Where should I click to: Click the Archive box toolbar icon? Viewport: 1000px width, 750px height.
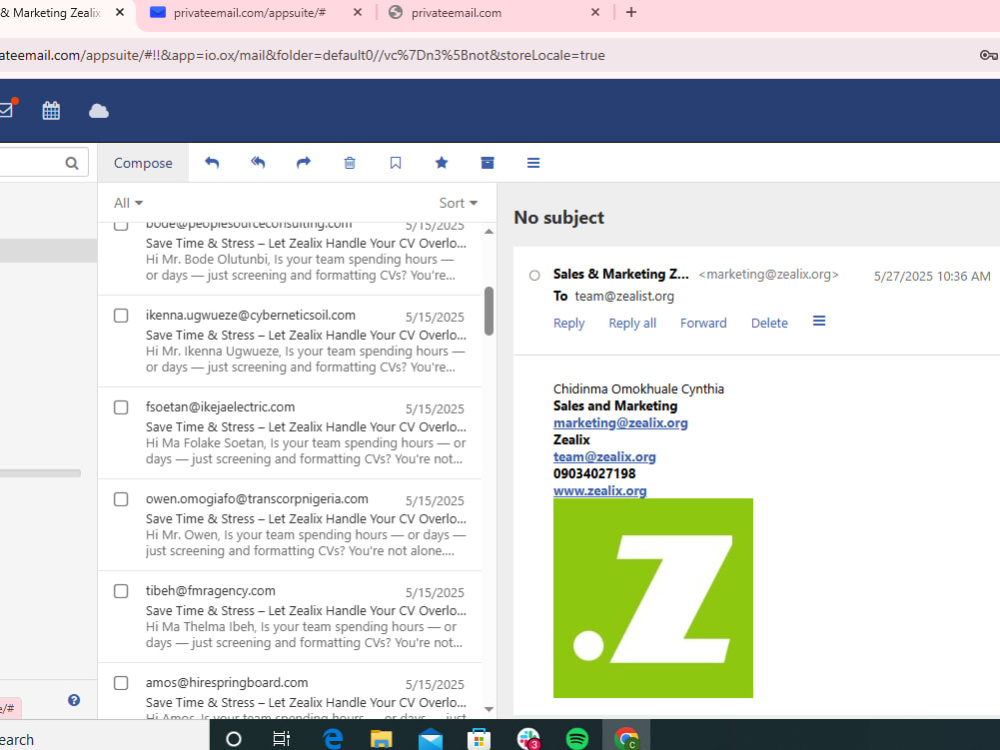[487, 163]
